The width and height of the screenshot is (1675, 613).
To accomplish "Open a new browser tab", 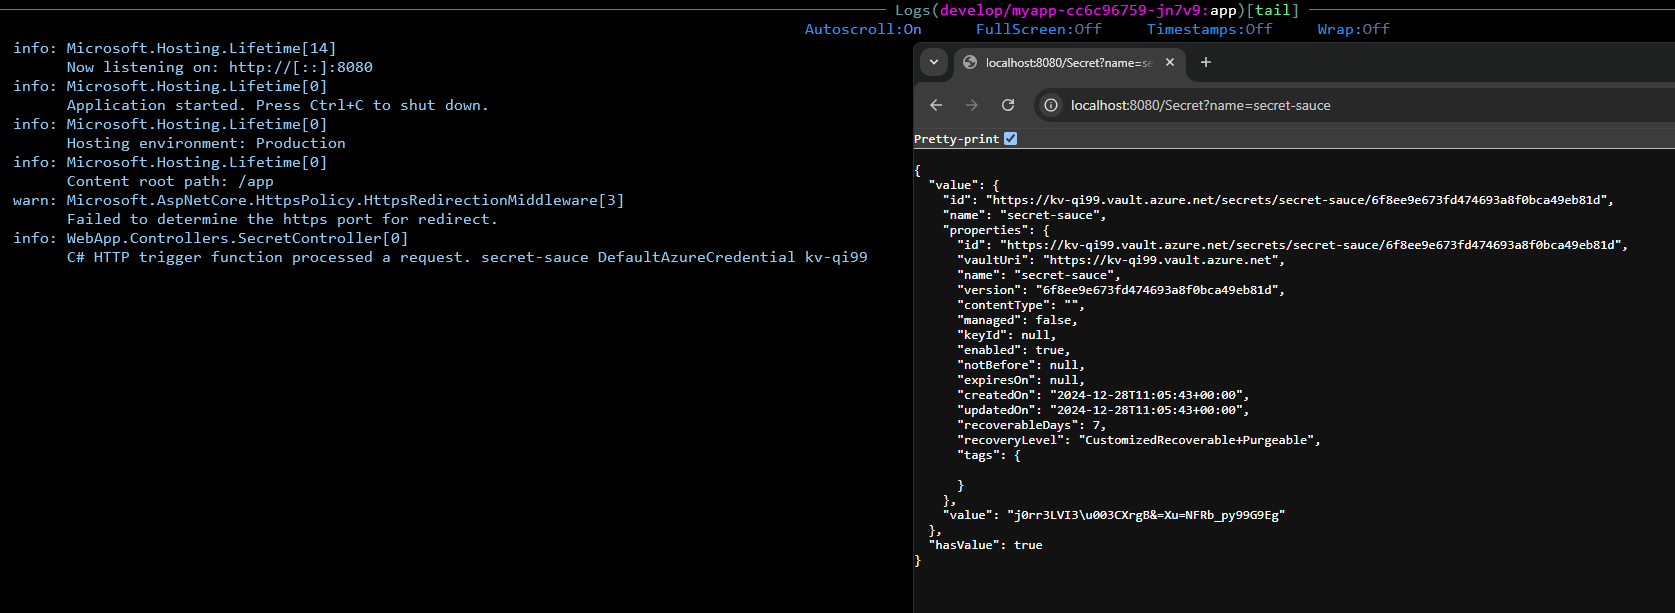I will click(1206, 62).
